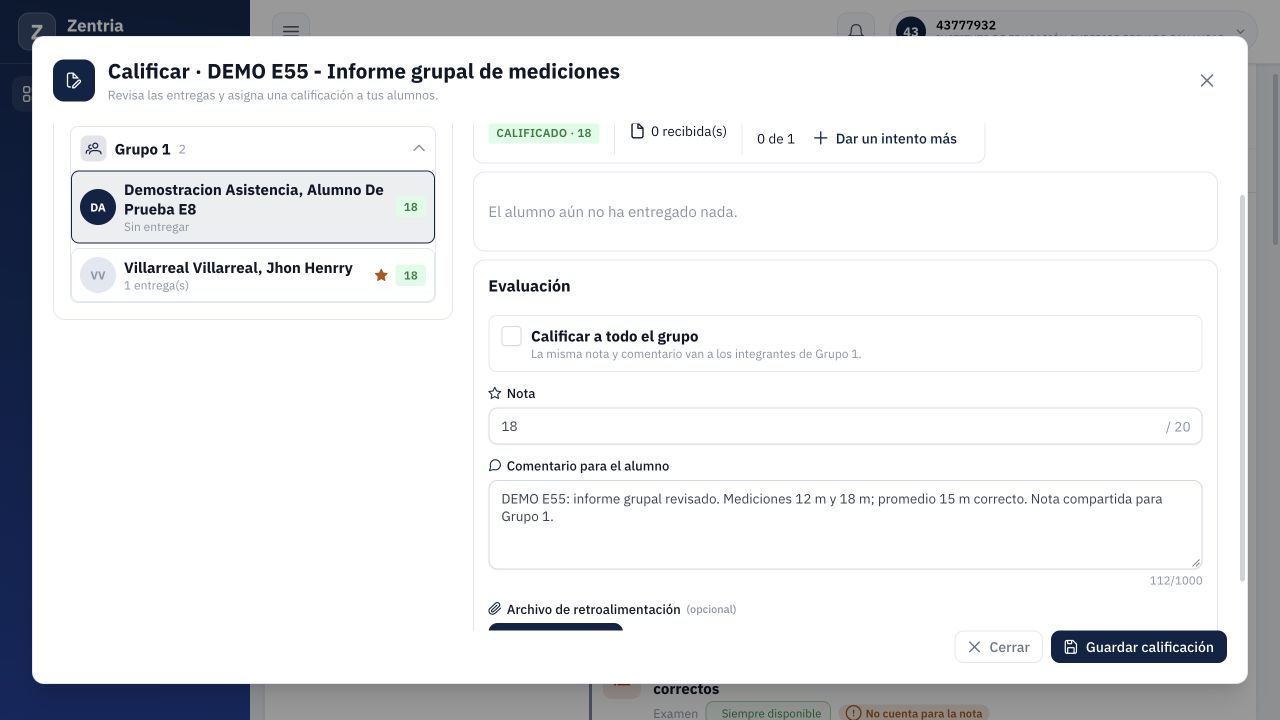
Task: Click the star icon on Villarreal's row
Action: pos(381,275)
